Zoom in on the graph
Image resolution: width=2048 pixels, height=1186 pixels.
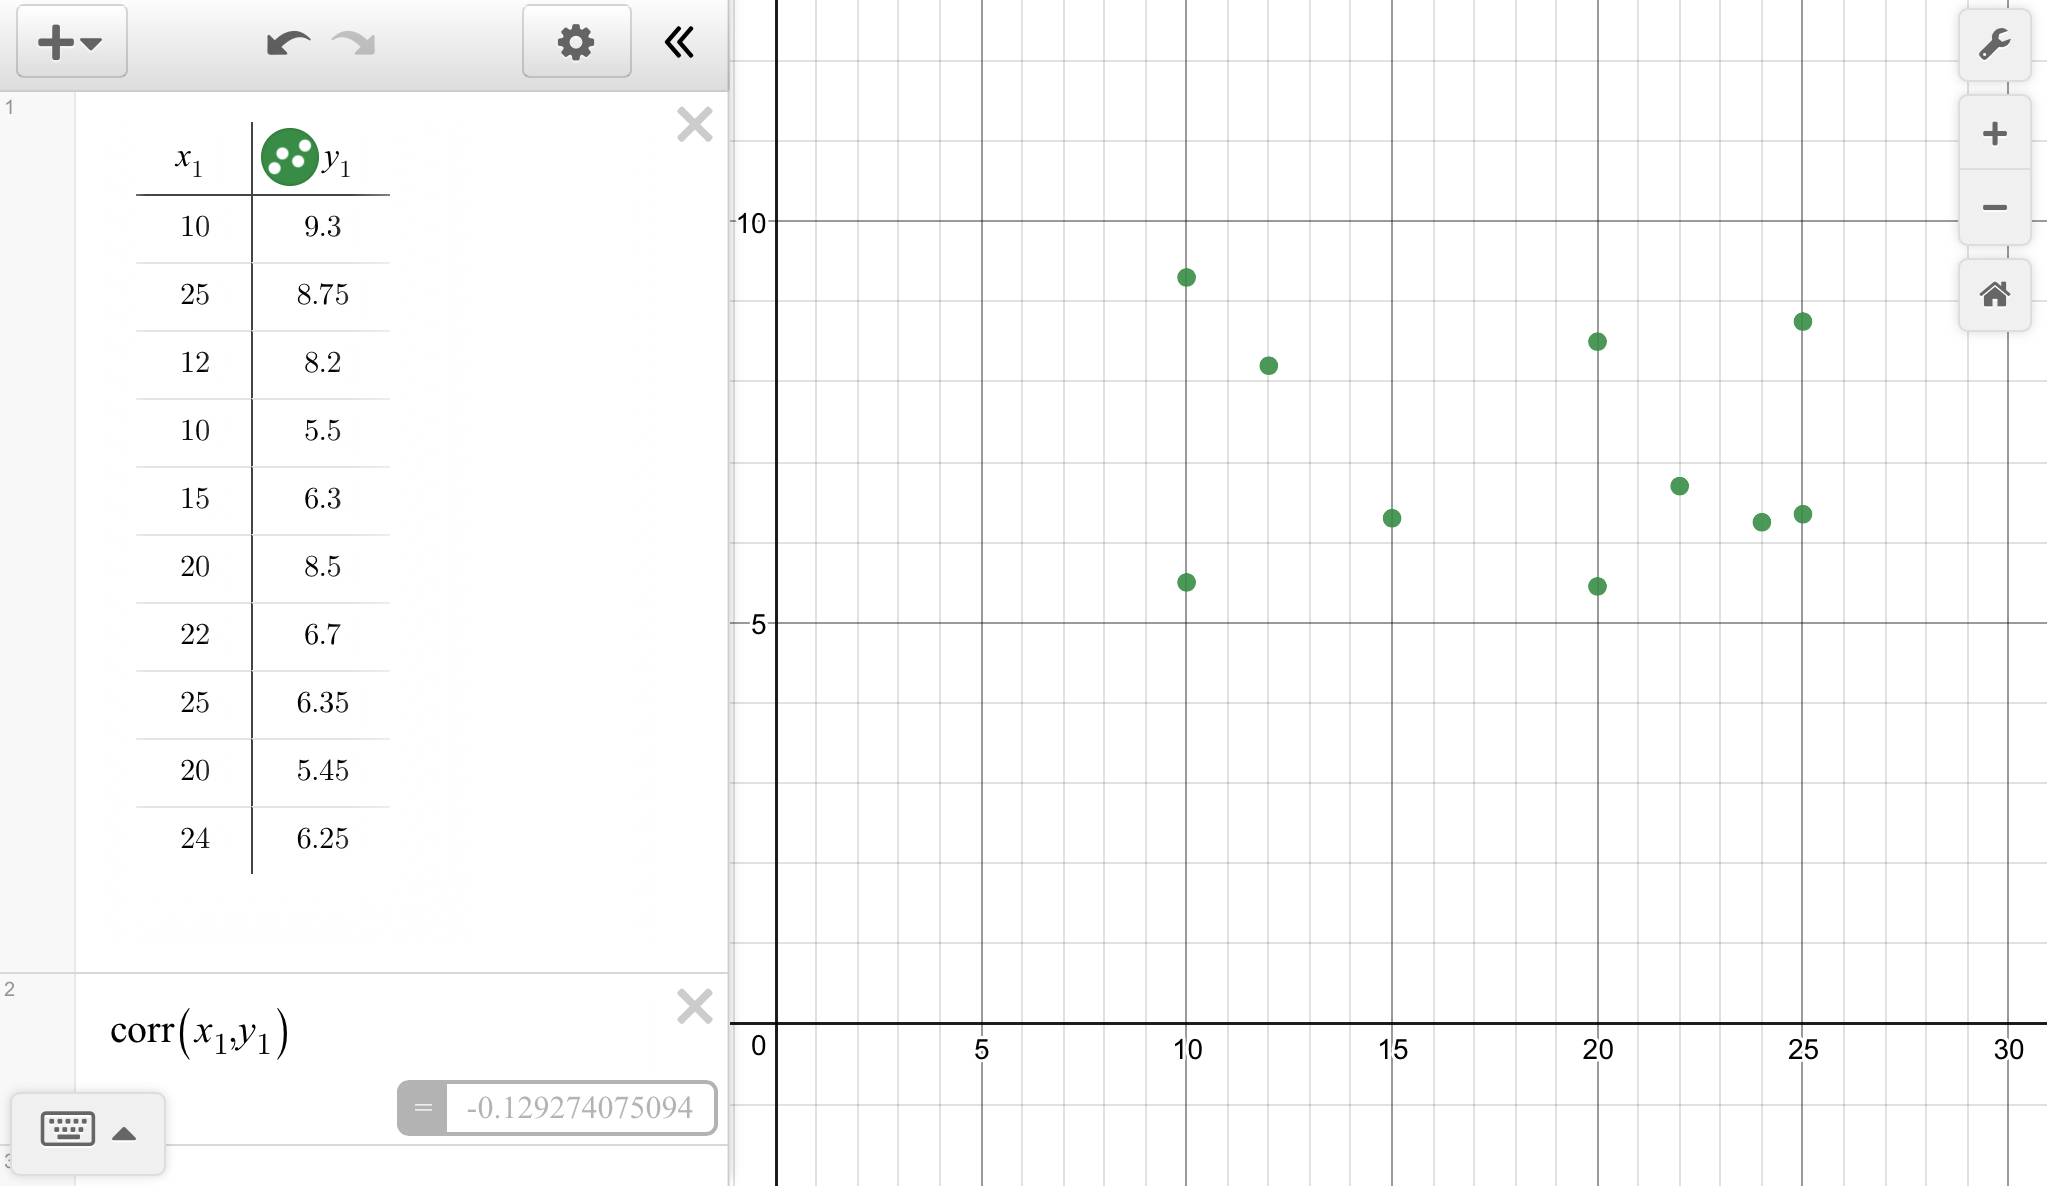[1994, 133]
